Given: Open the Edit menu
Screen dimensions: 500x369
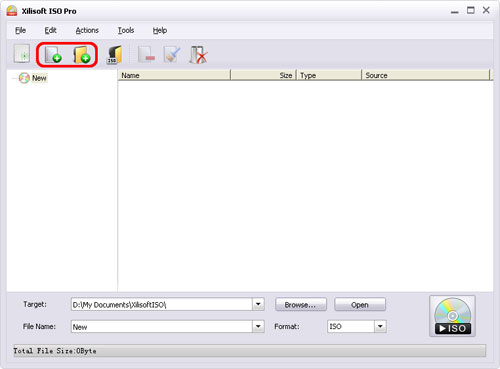Looking at the screenshot, I should click(x=50, y=30).
